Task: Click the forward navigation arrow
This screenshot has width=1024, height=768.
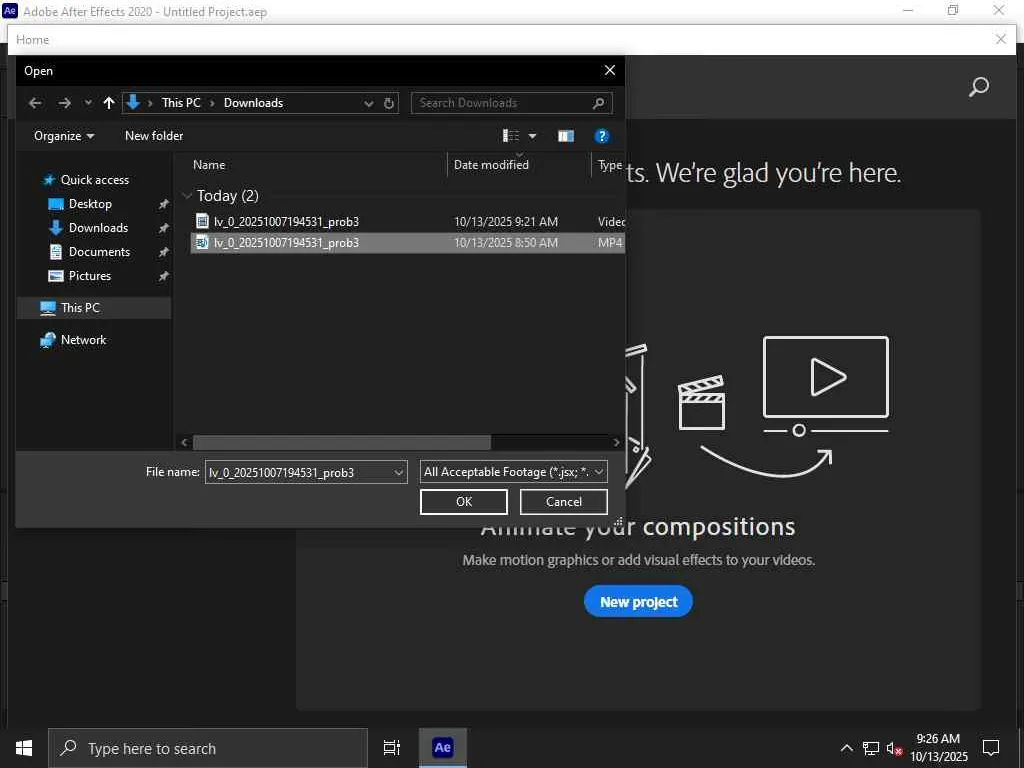Action: pos(64,103)
